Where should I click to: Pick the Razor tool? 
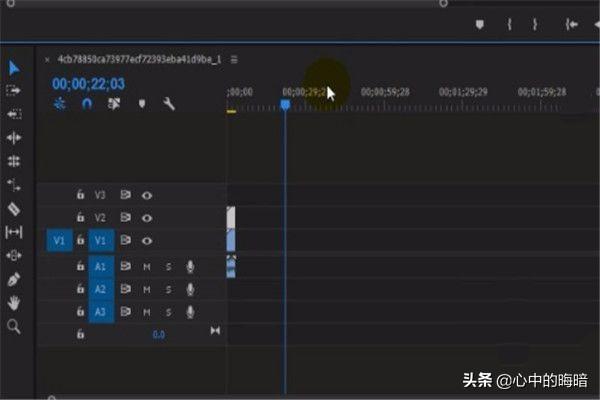(14, 208)
